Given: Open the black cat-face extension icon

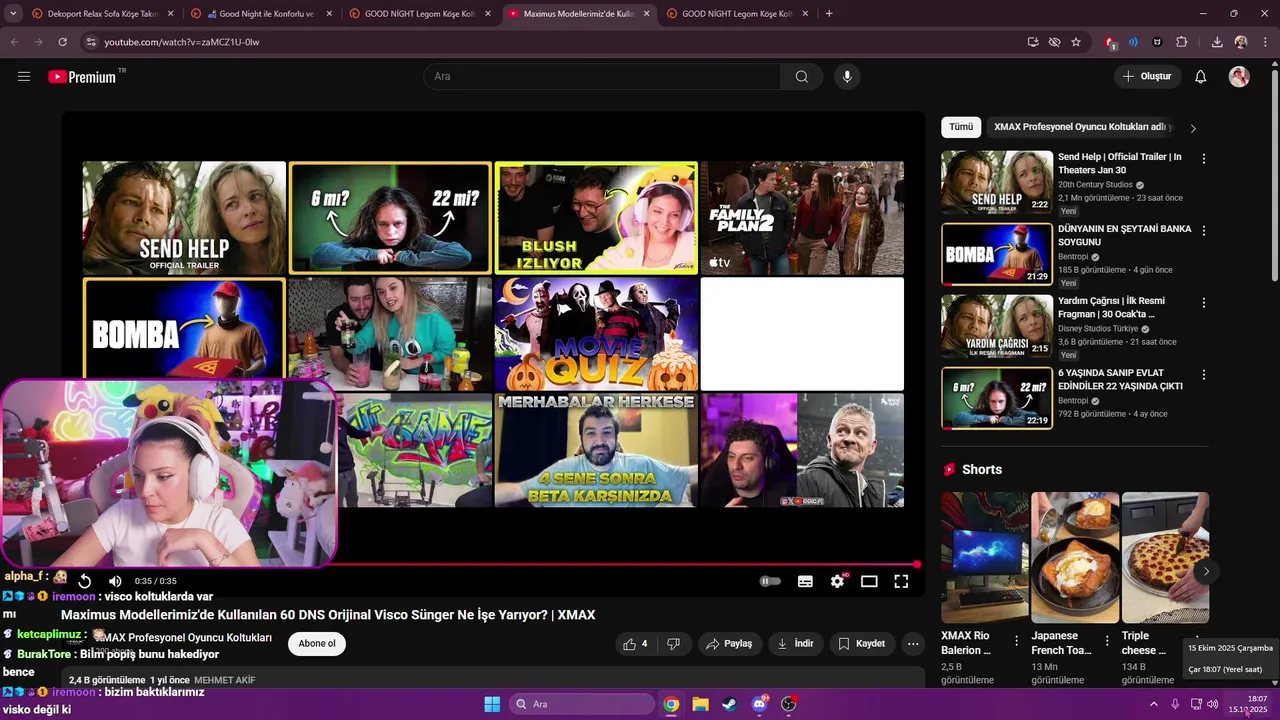Looking at the screenshot, I should click(x=1158, y=42).
